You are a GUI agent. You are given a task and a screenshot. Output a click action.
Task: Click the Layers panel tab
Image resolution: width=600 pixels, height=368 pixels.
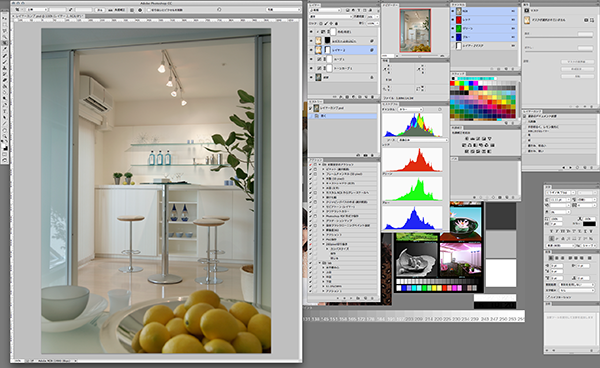(315, 5)
